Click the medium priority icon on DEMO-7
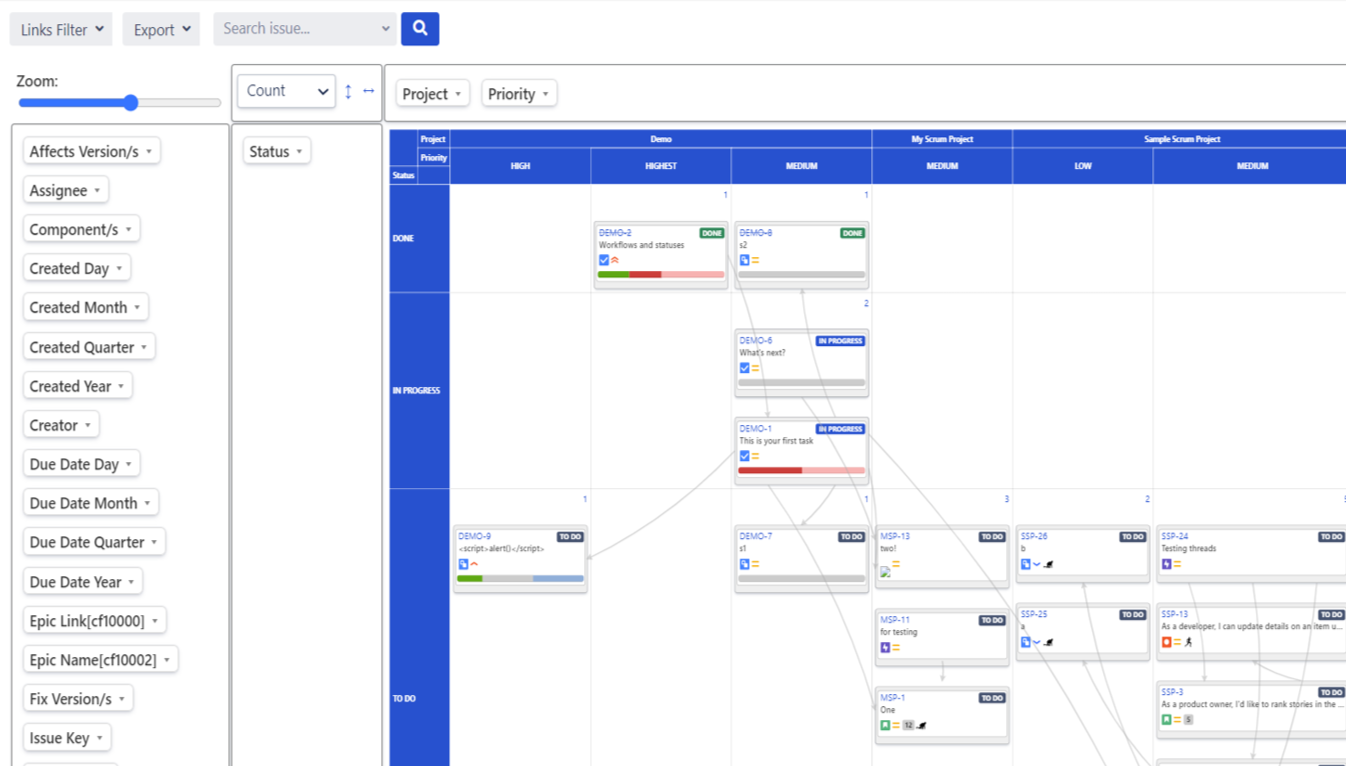 click(755, 564)
